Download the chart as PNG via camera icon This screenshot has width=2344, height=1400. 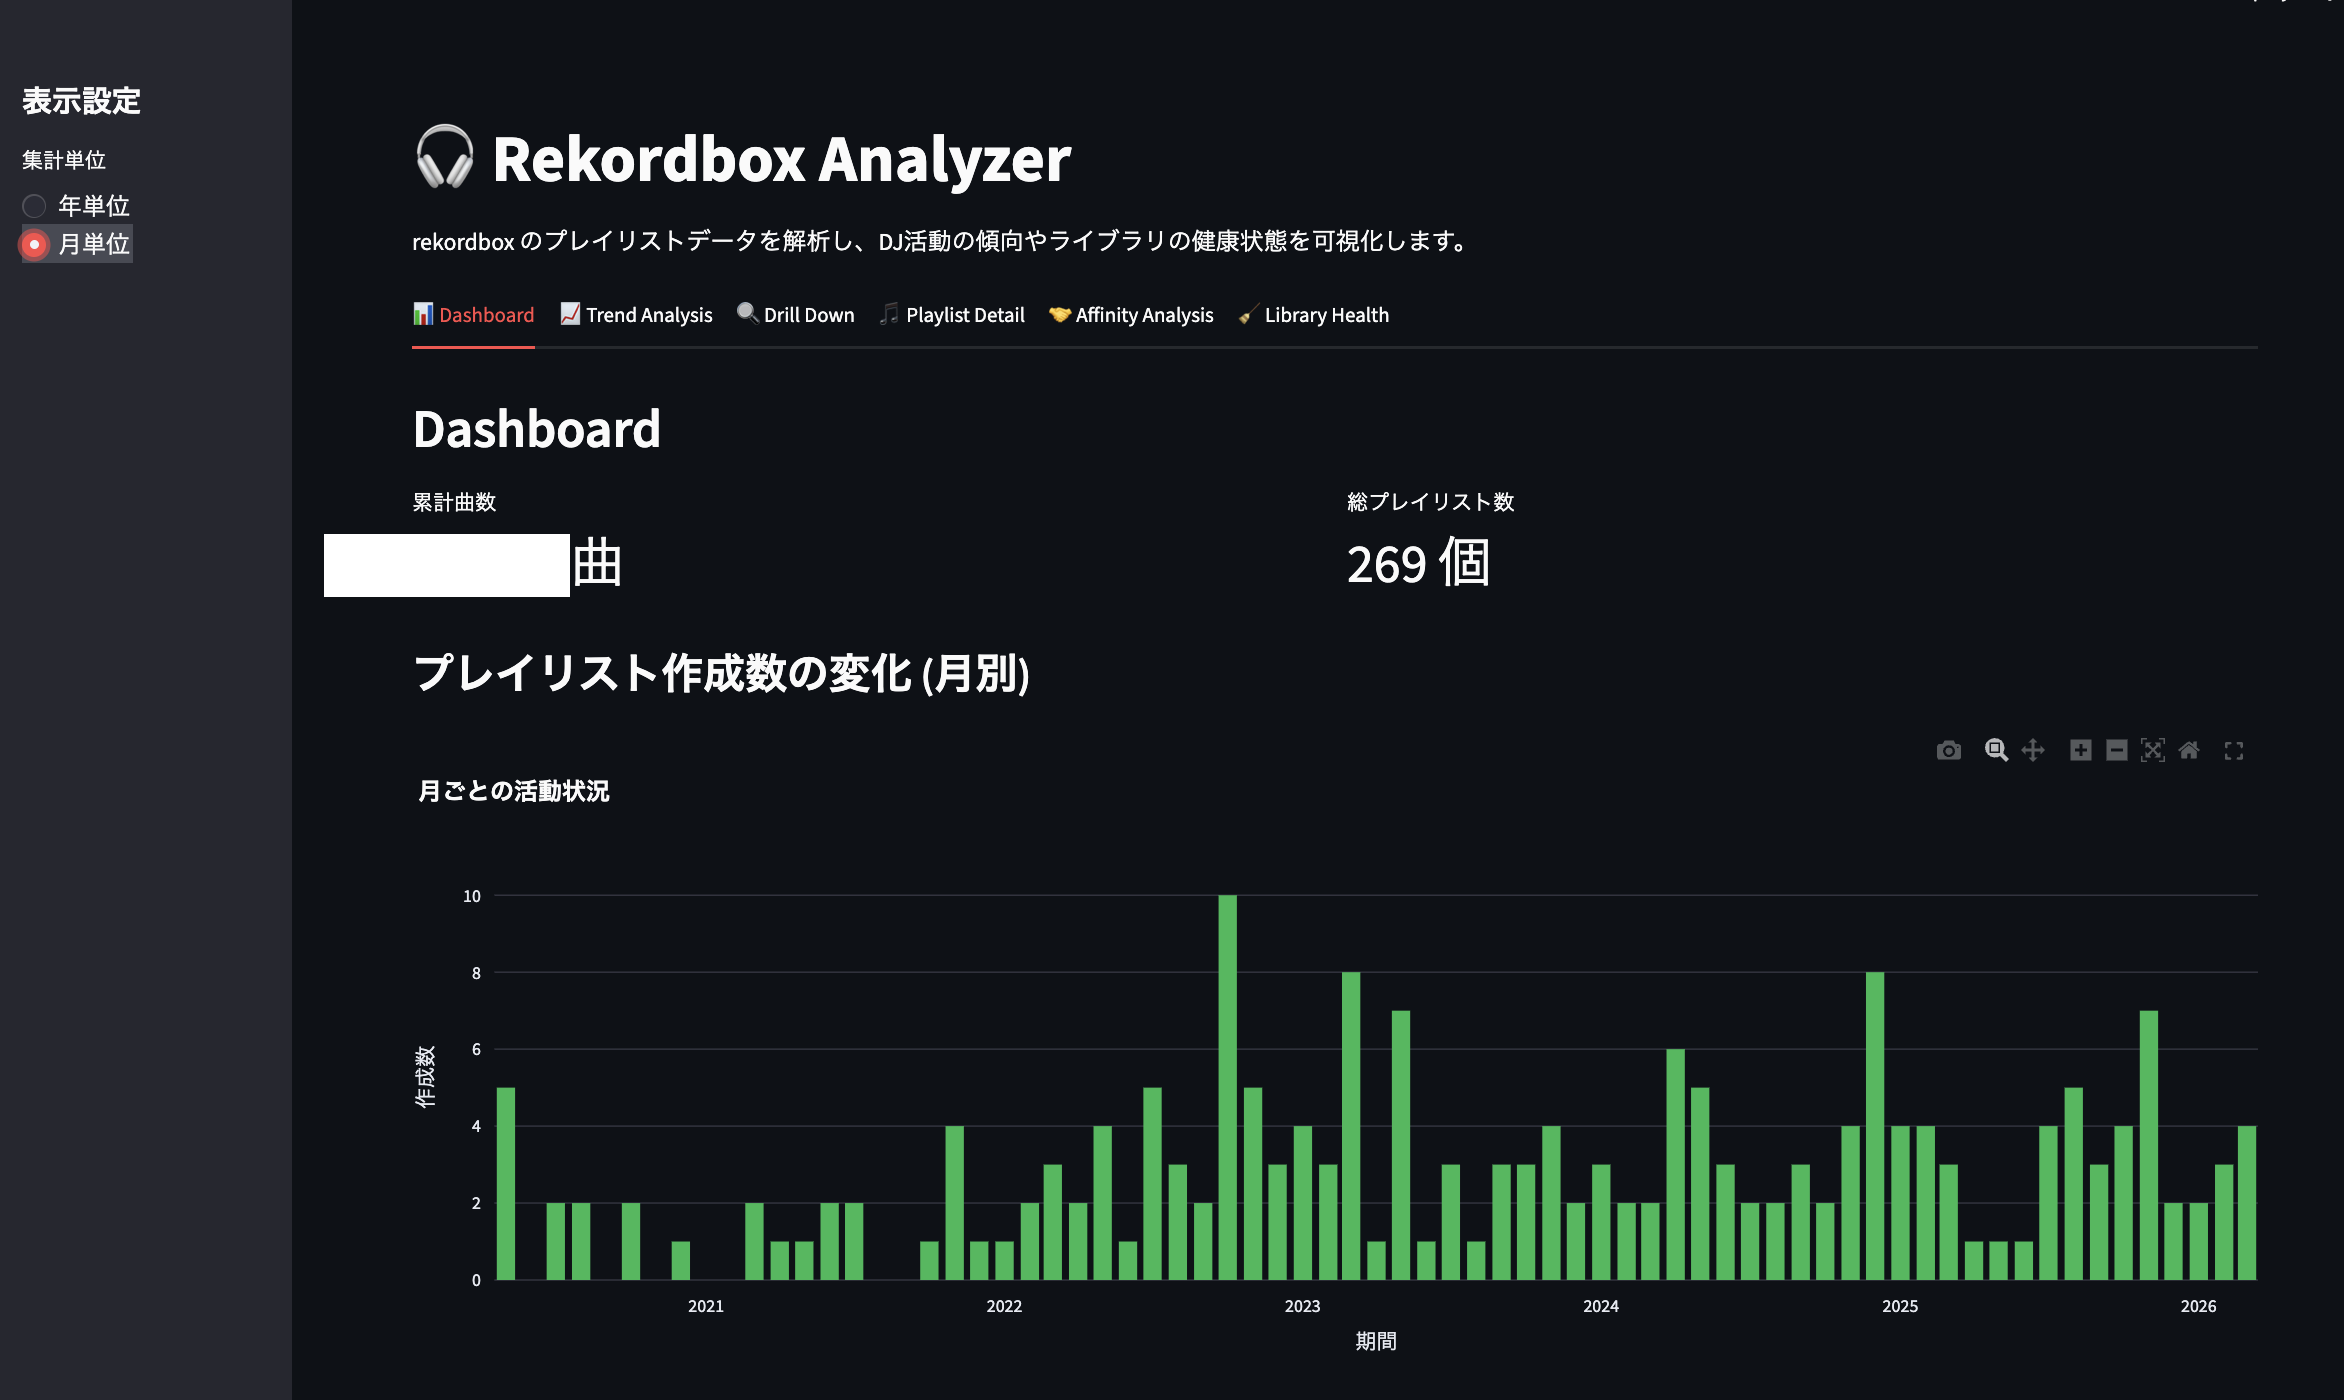point(1948,751)
